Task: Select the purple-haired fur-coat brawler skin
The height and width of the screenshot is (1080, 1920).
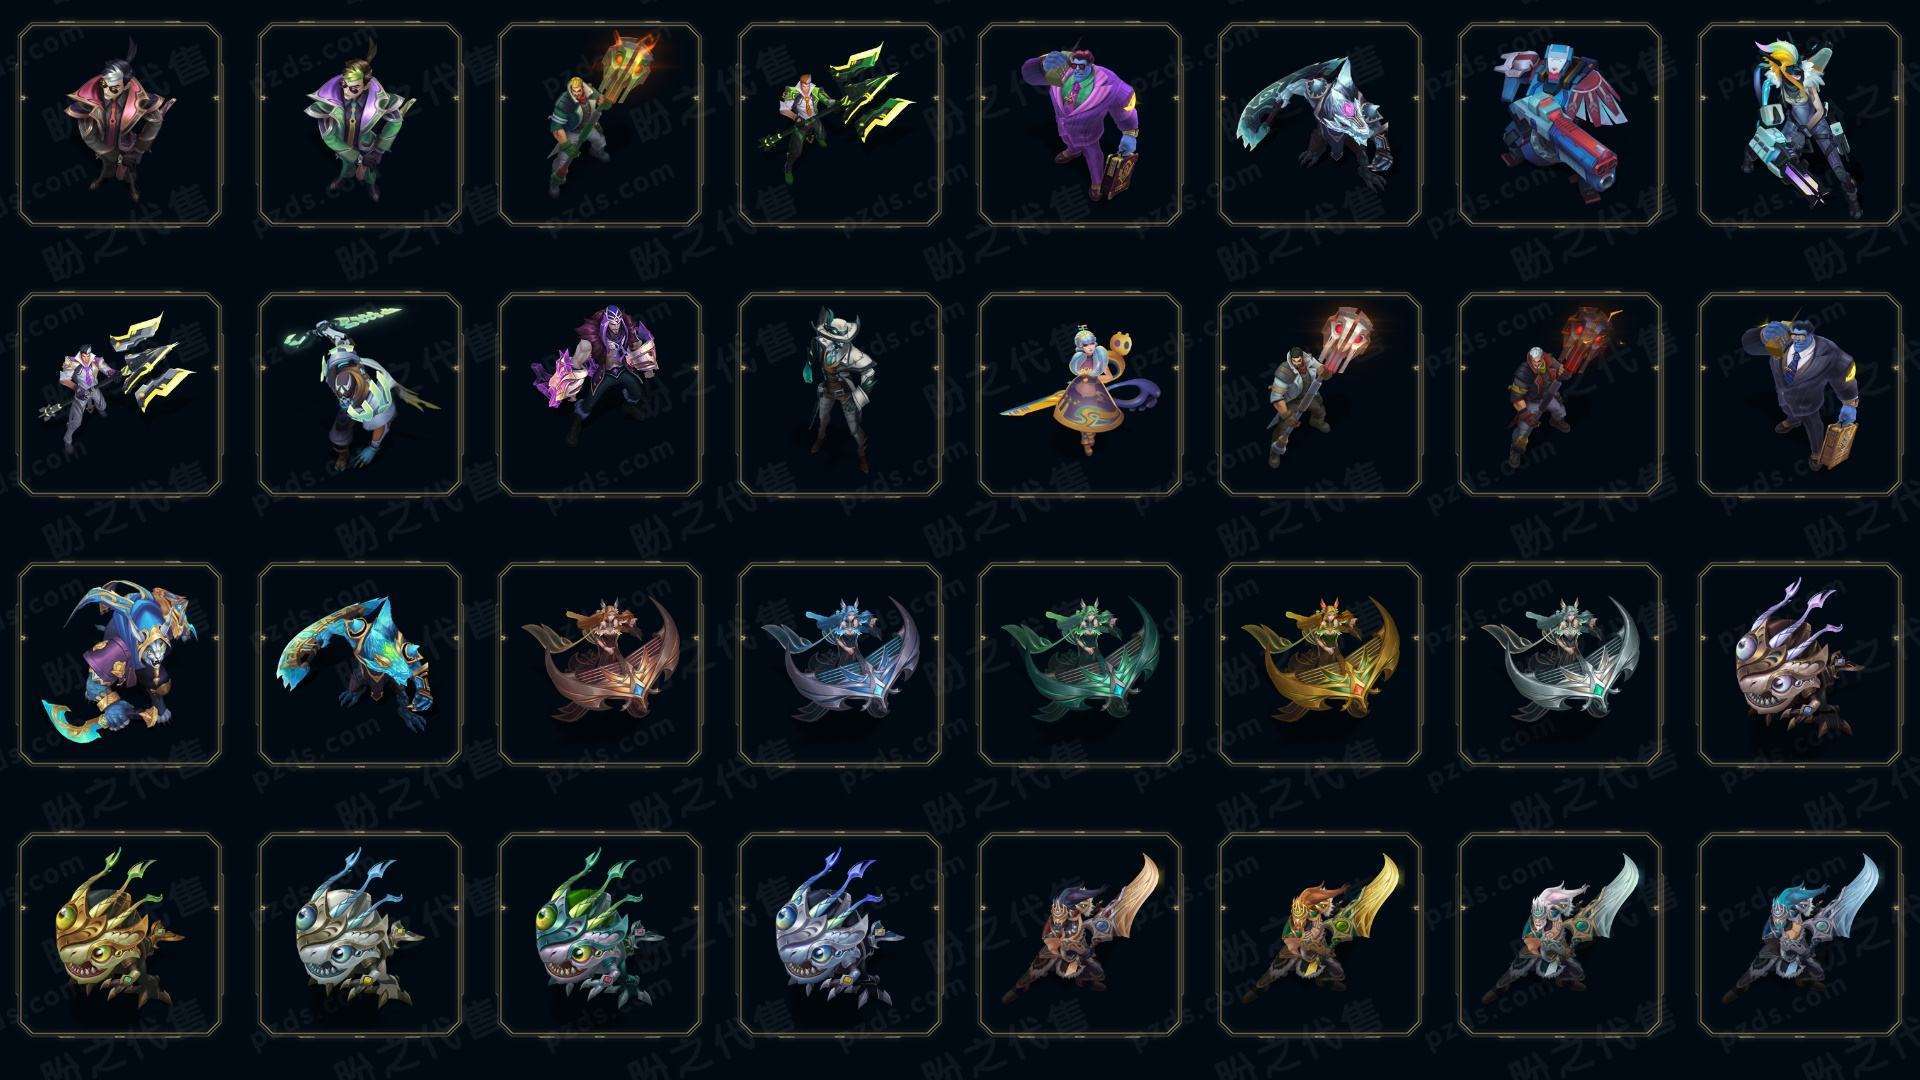Action: 600,394
